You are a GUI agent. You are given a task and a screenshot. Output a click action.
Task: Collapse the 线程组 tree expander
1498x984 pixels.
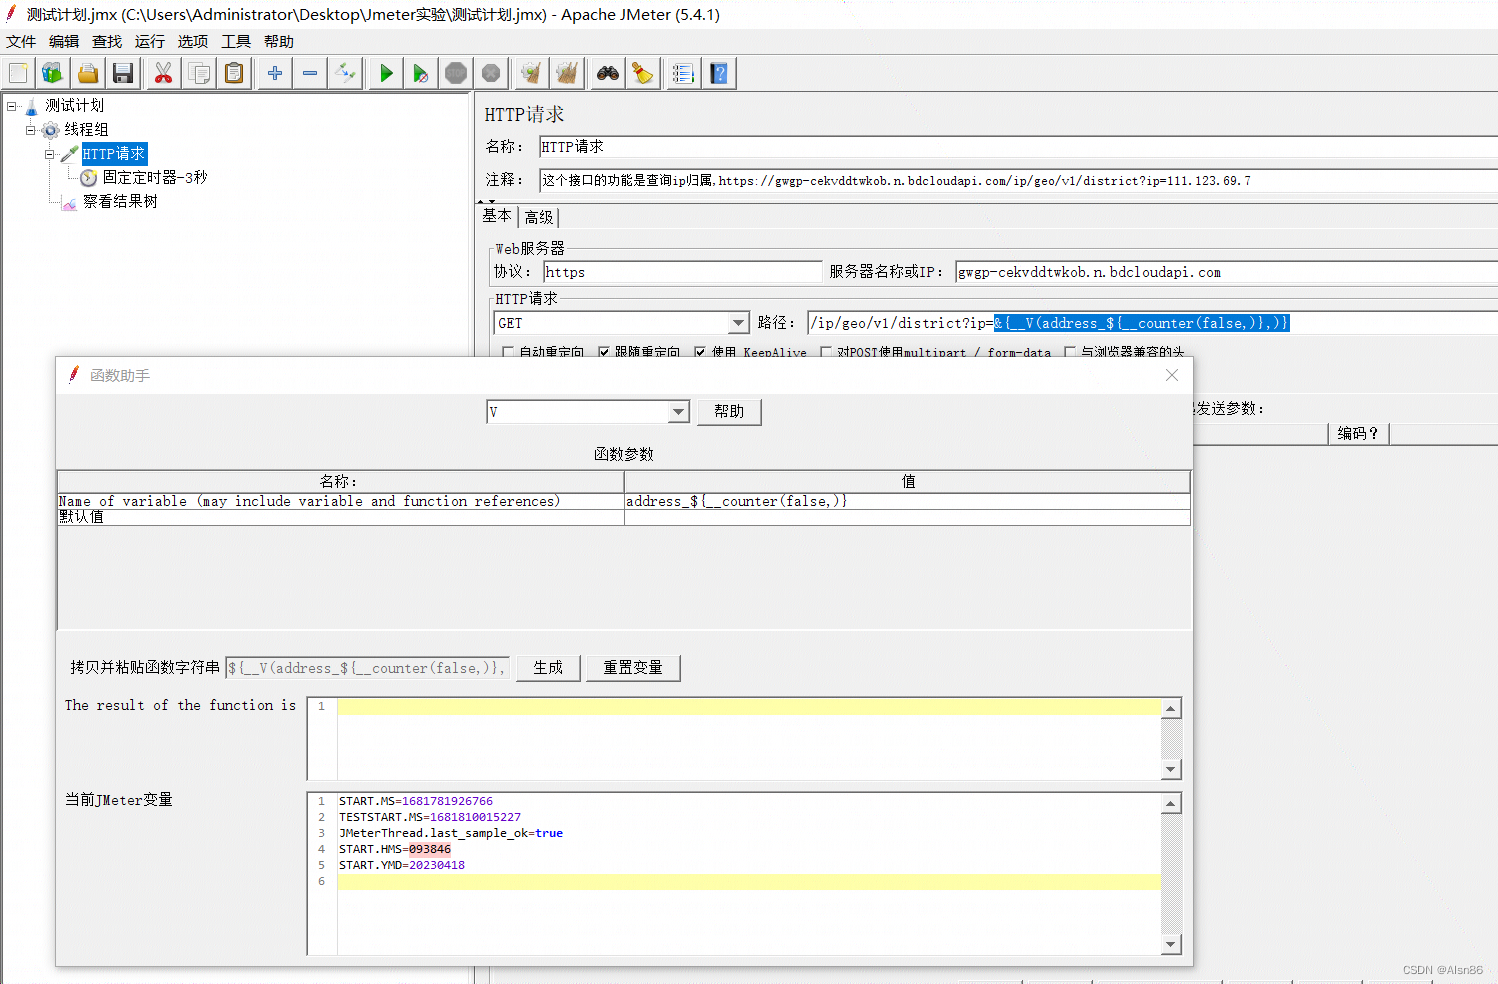pos(31,130)
